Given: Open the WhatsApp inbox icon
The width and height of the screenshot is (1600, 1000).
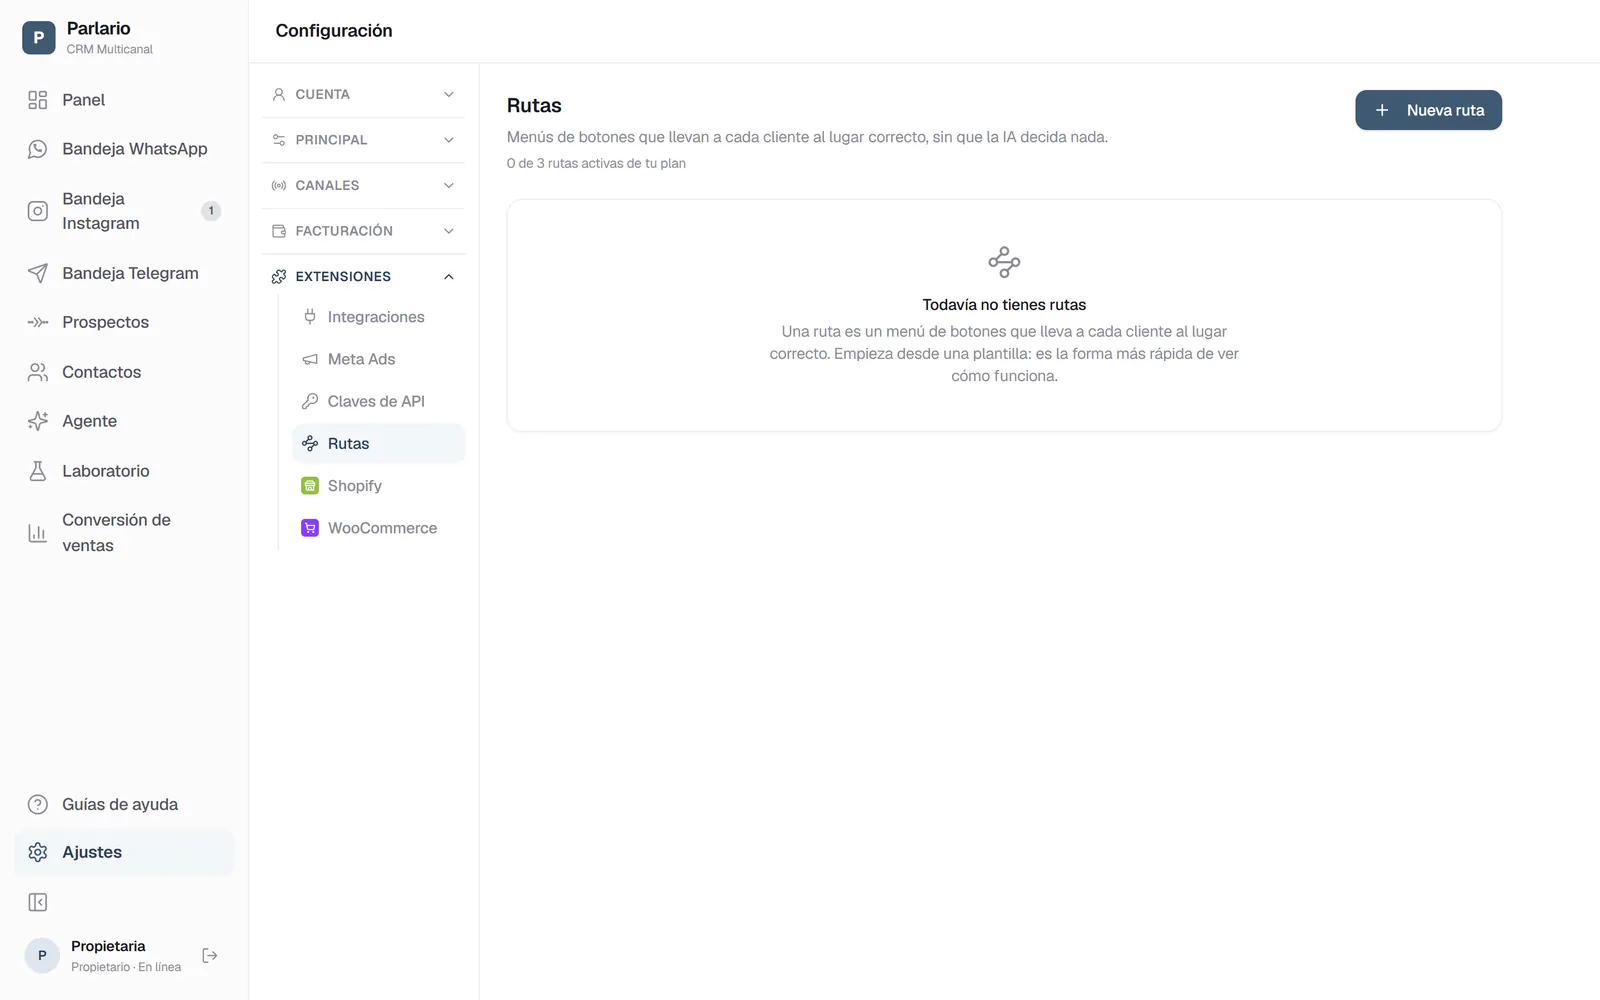Looking at the screenshot, I should pos(38,149).
